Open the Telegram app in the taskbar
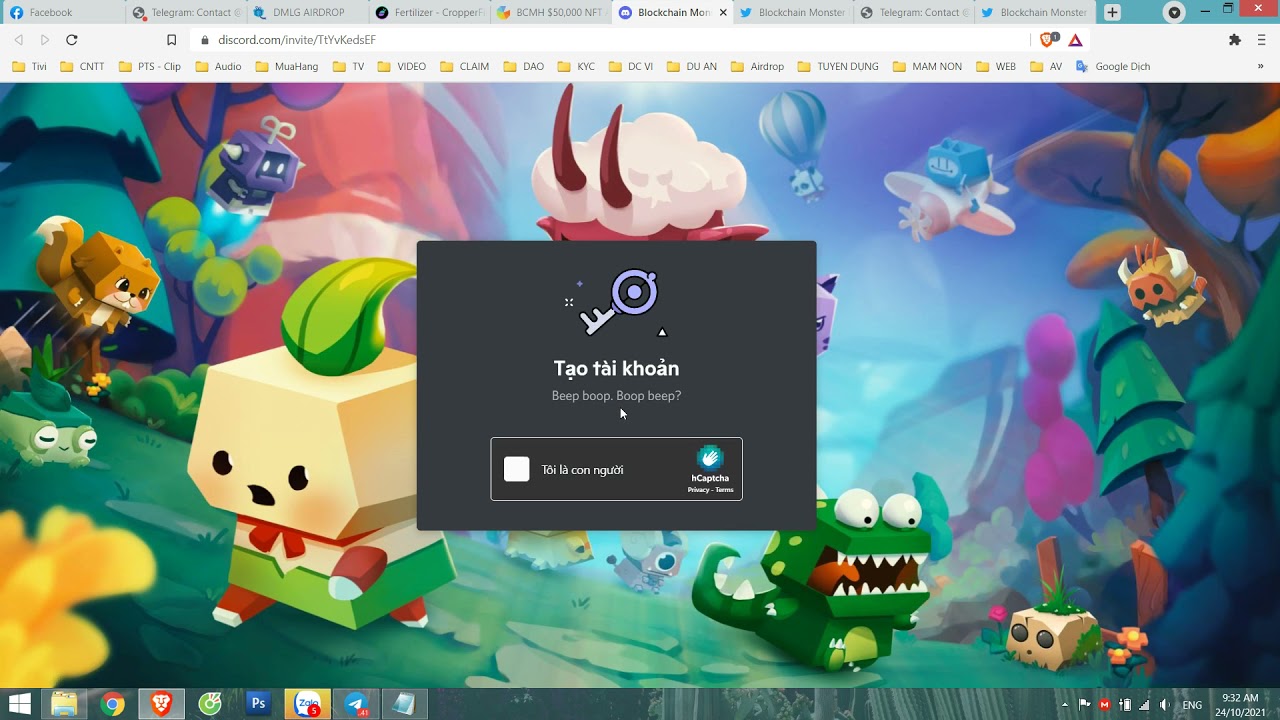Viewport: 1280px width, 720px height. click(x=355, y=704)
